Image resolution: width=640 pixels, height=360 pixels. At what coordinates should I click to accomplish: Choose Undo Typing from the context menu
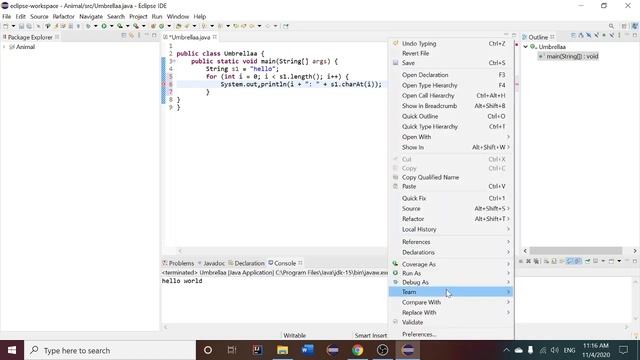(451, 43)
